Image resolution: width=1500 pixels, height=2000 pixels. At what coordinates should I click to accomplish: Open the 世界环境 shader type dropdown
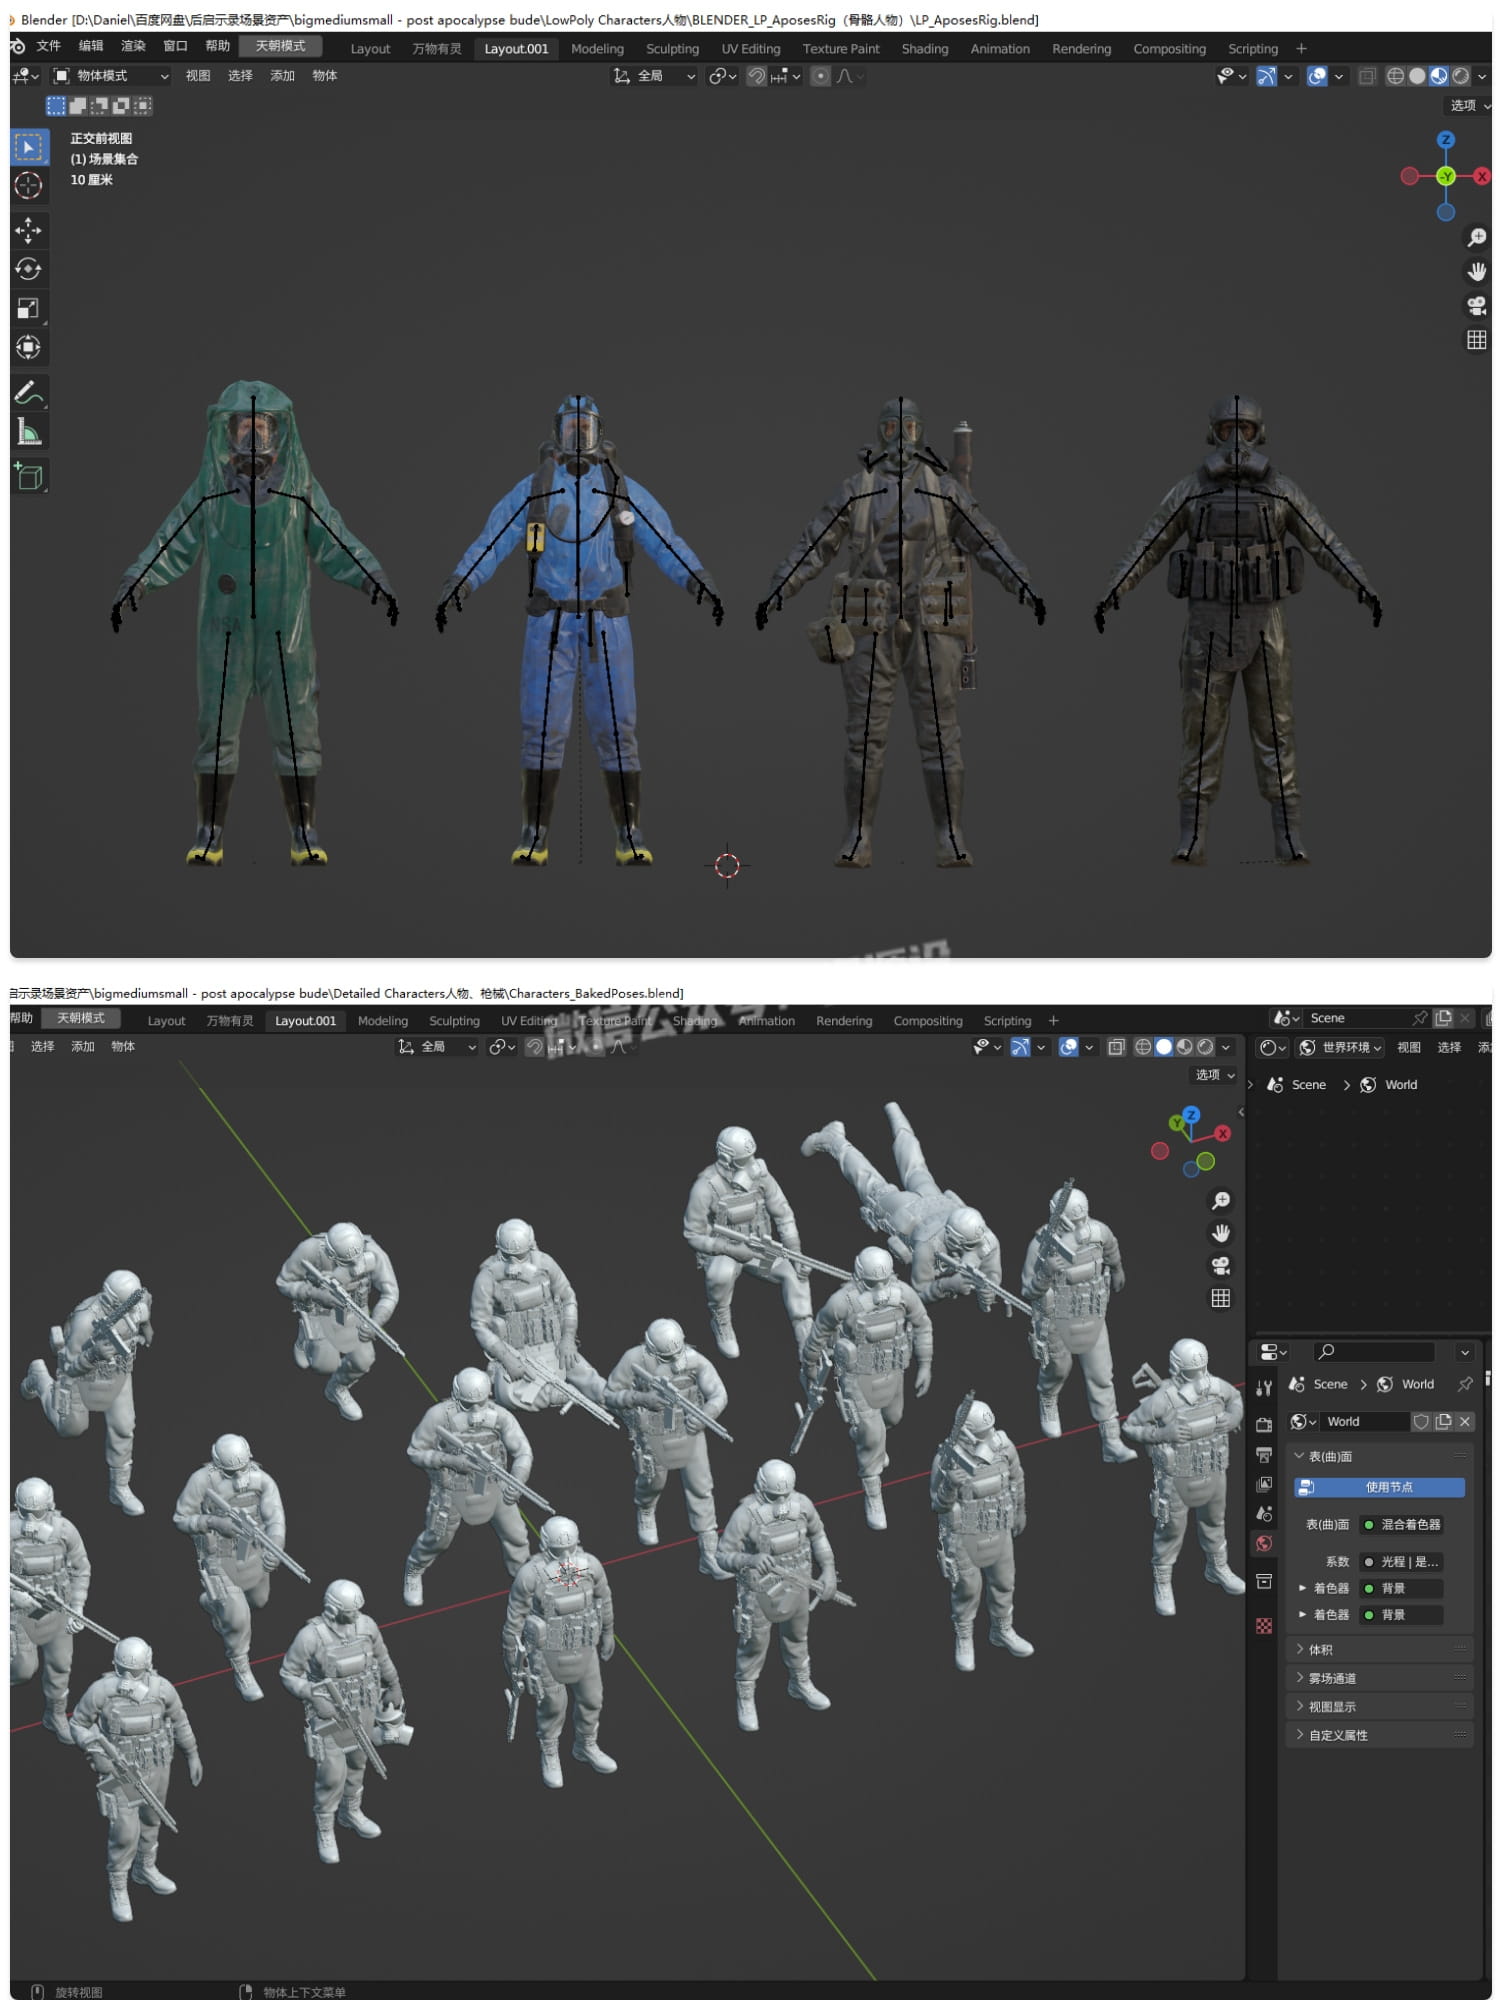point(1341,1047)
